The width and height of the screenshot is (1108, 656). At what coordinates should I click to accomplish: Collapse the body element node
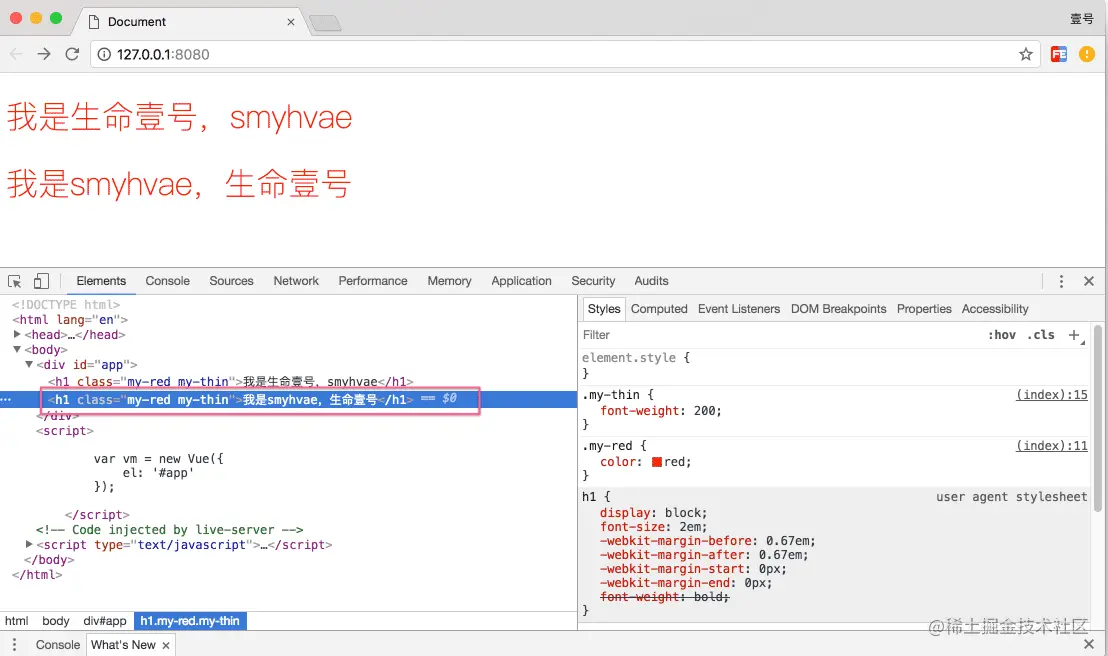17,349
